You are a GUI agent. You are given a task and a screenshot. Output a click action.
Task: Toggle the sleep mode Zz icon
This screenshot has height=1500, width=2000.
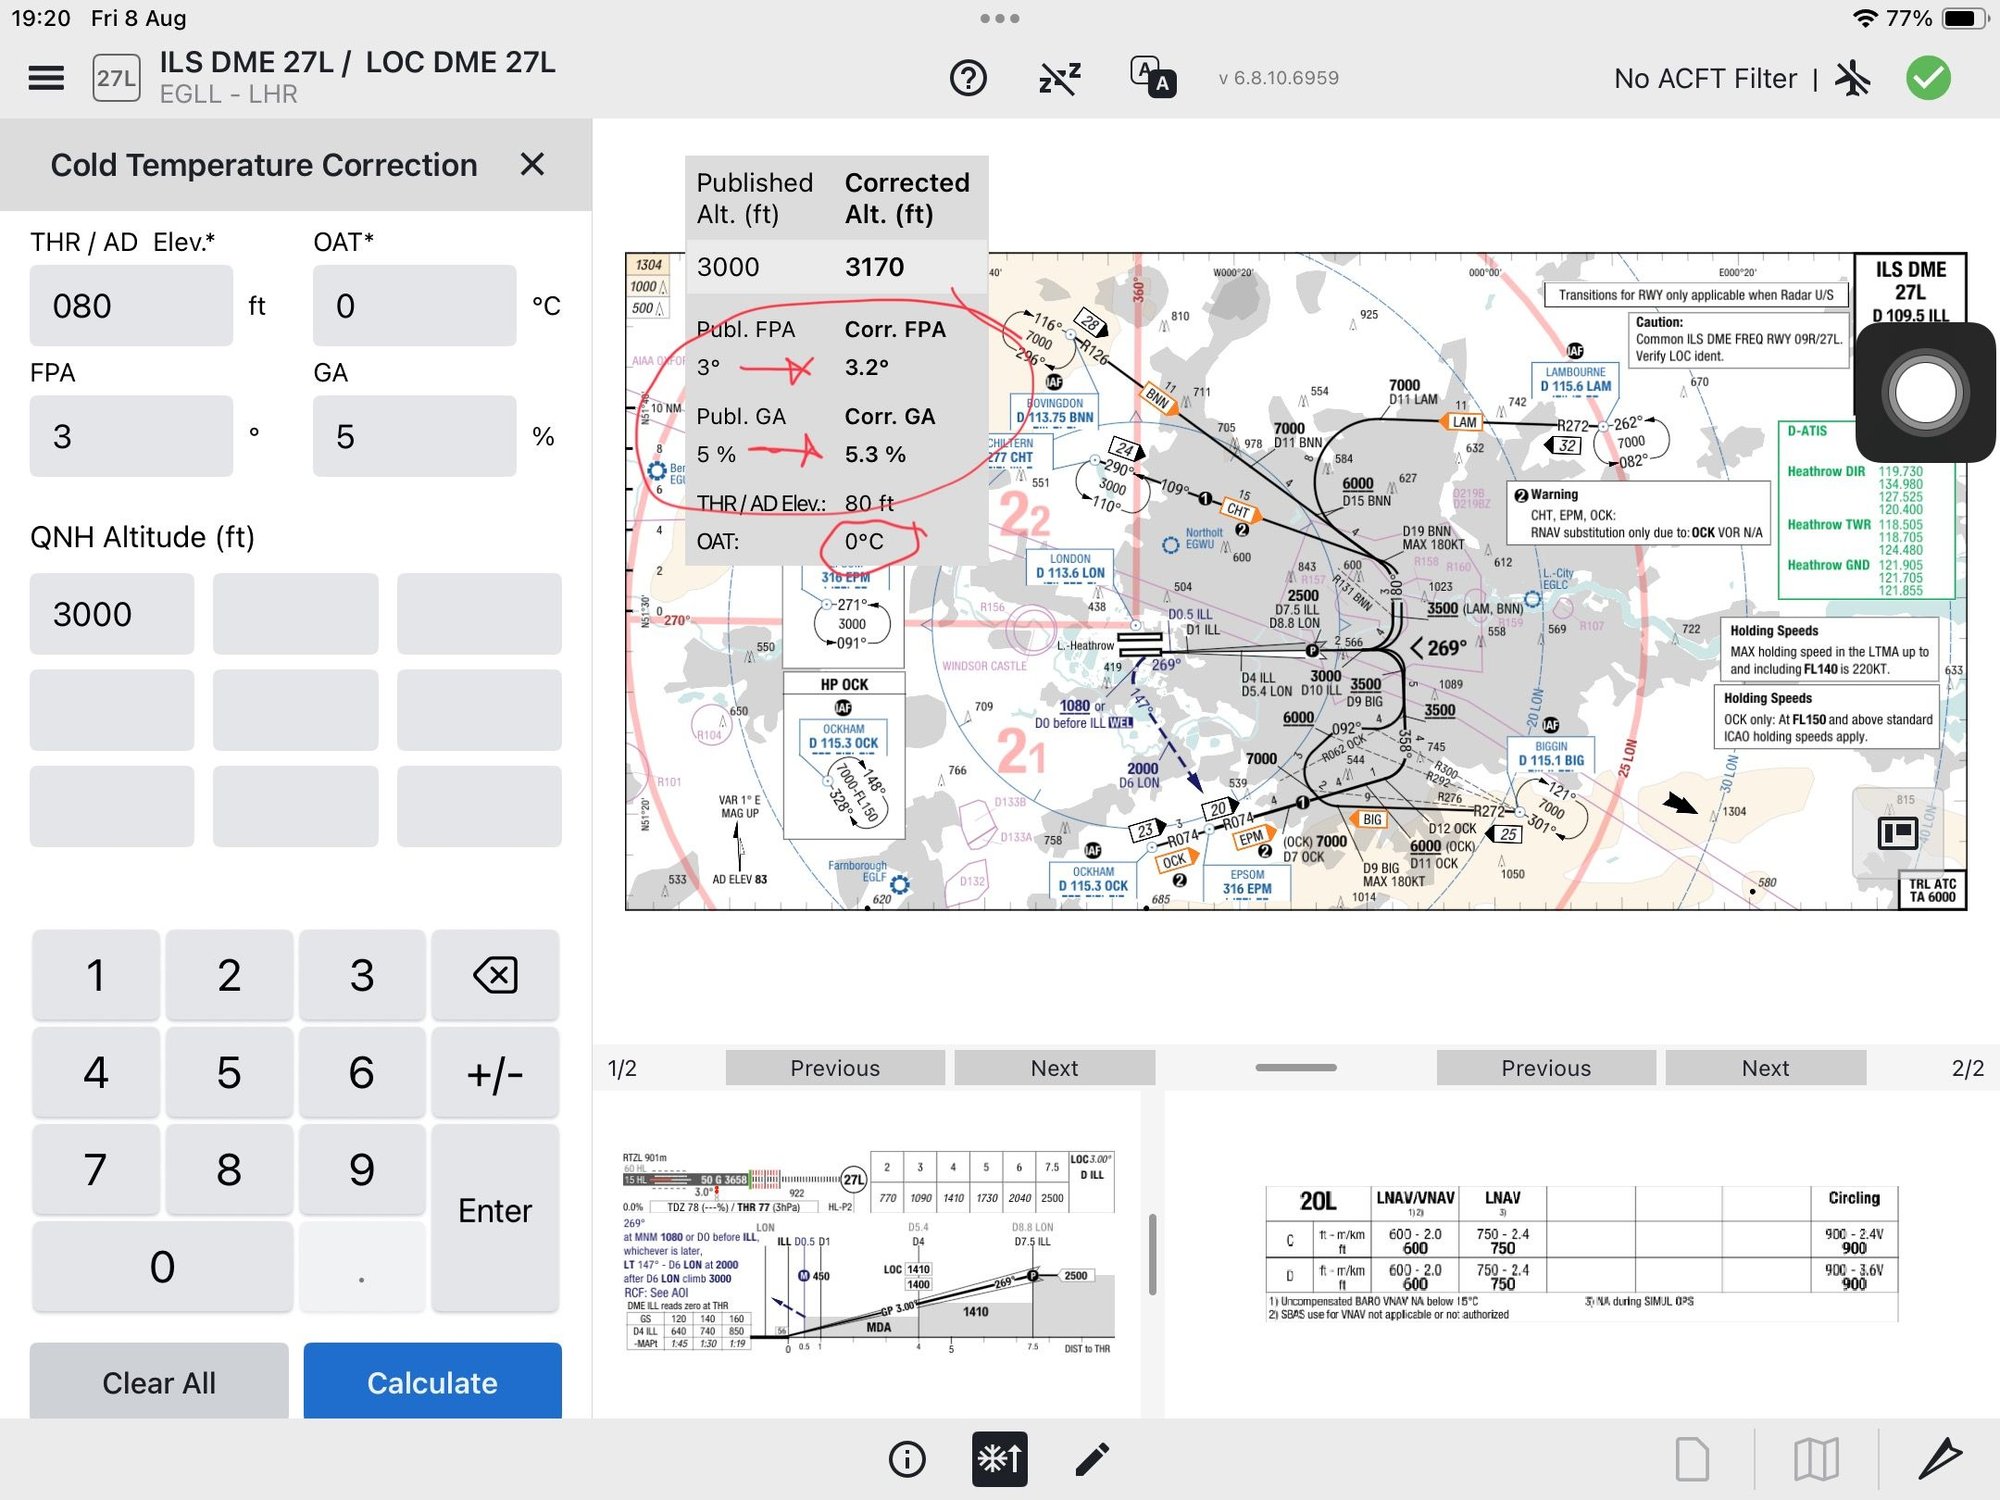[x=1060, y=78]
